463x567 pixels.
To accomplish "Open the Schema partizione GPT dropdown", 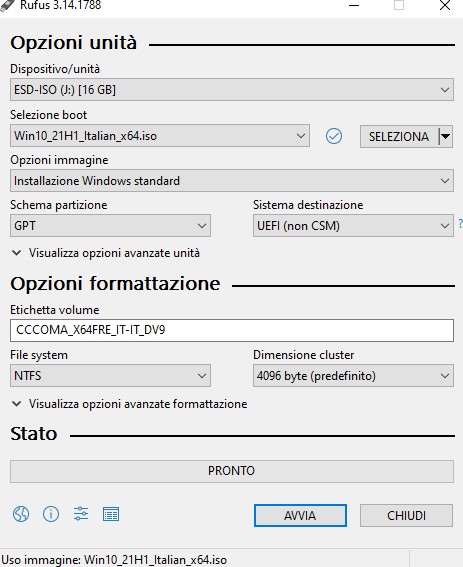I will pyautogui.click(x=110, y=226).
